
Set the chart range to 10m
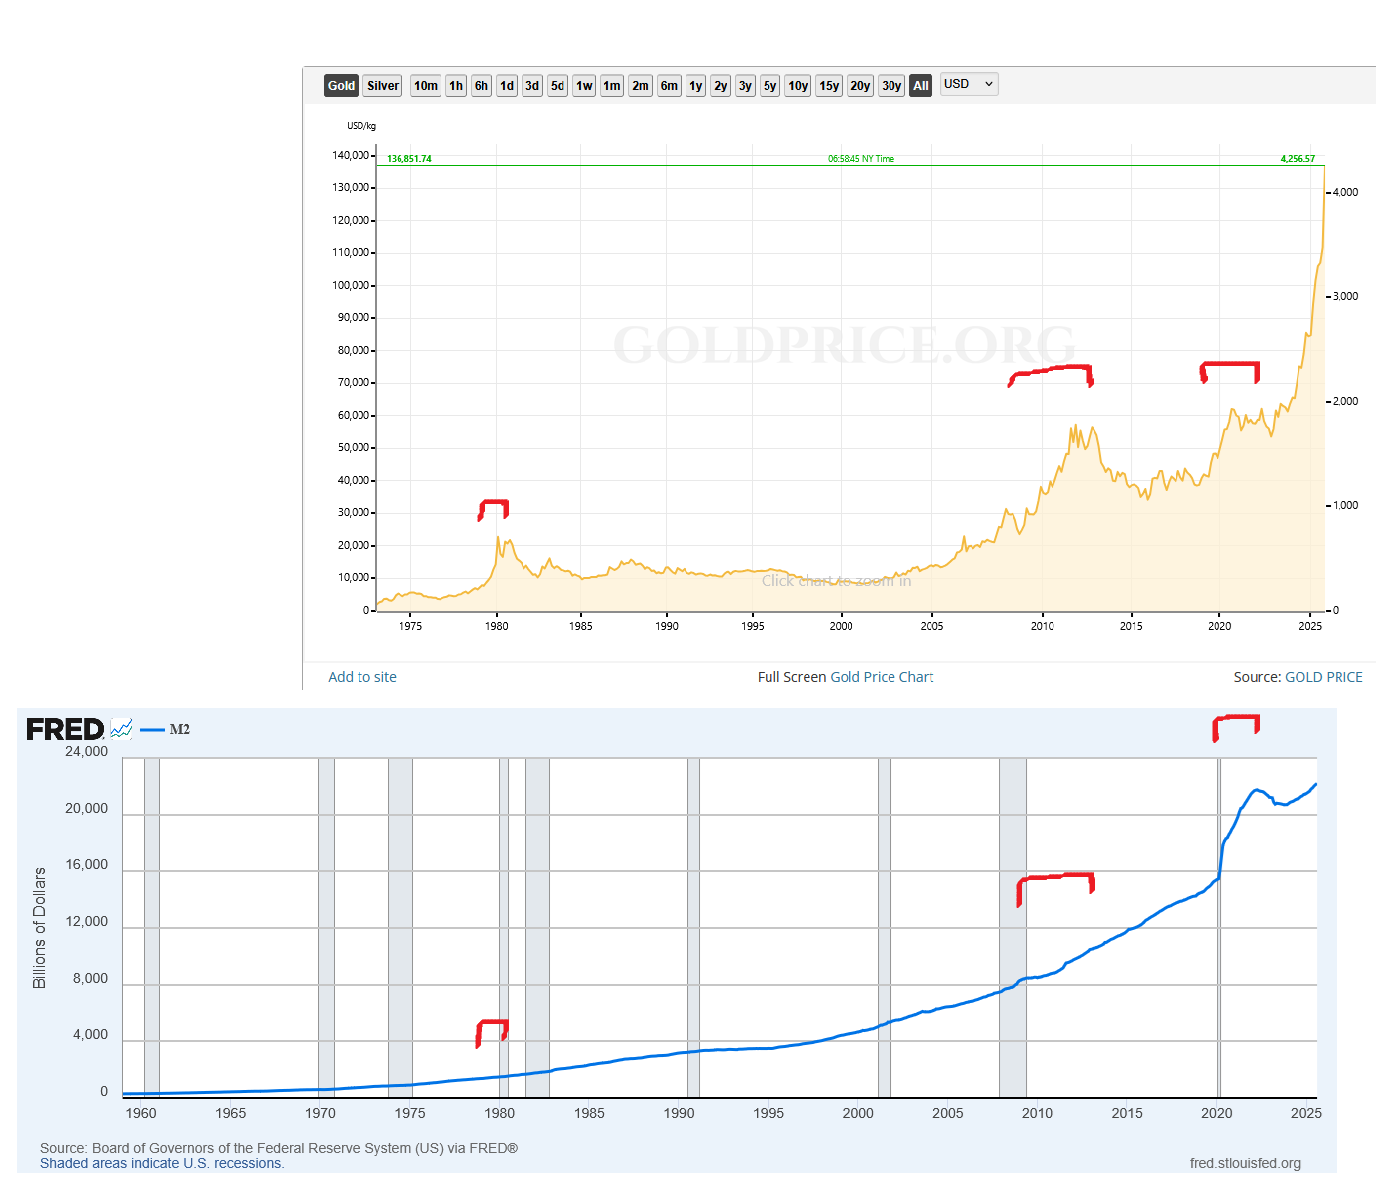(426, 86)
